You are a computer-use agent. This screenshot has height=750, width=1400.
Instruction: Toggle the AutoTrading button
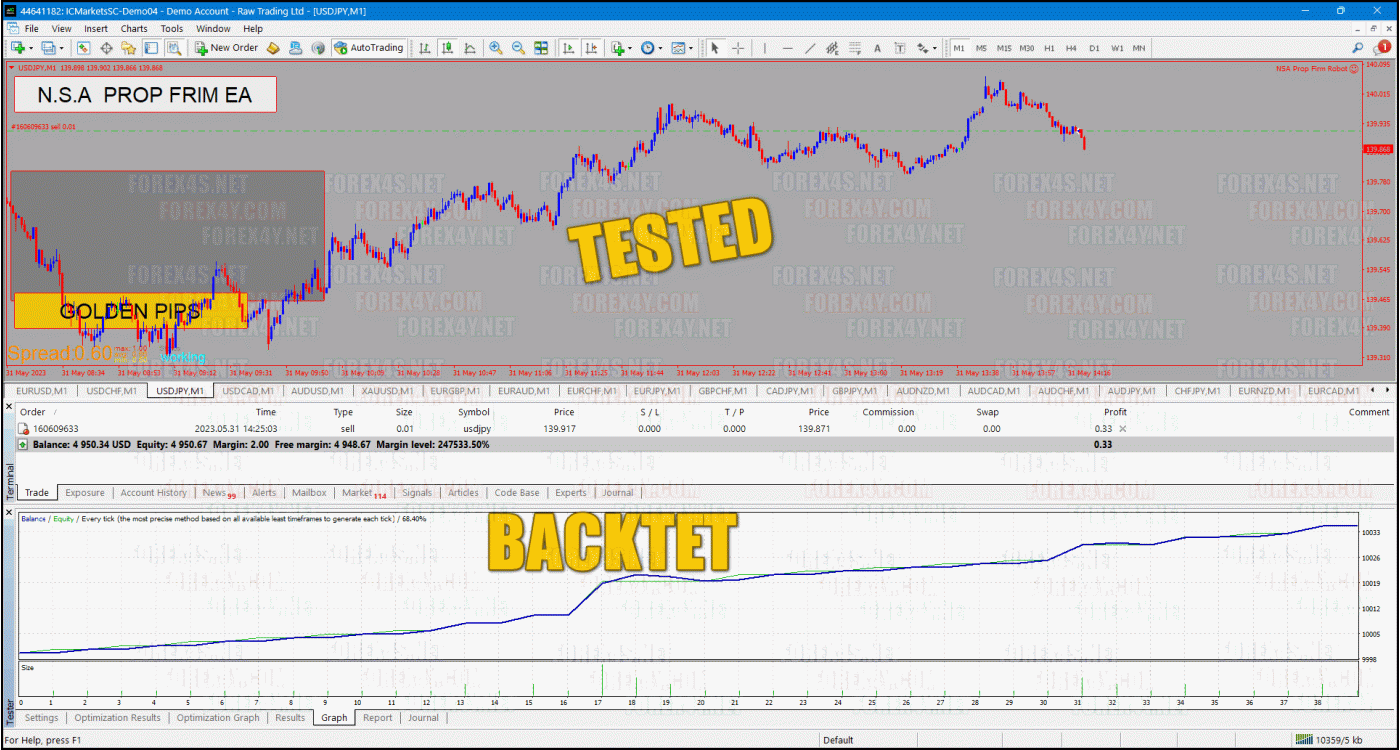(x=368, y=48)
